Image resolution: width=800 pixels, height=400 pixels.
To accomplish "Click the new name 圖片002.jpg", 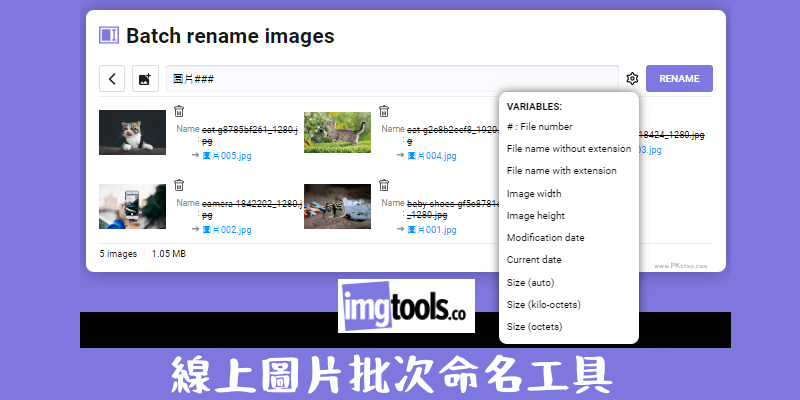I will 227,230.
